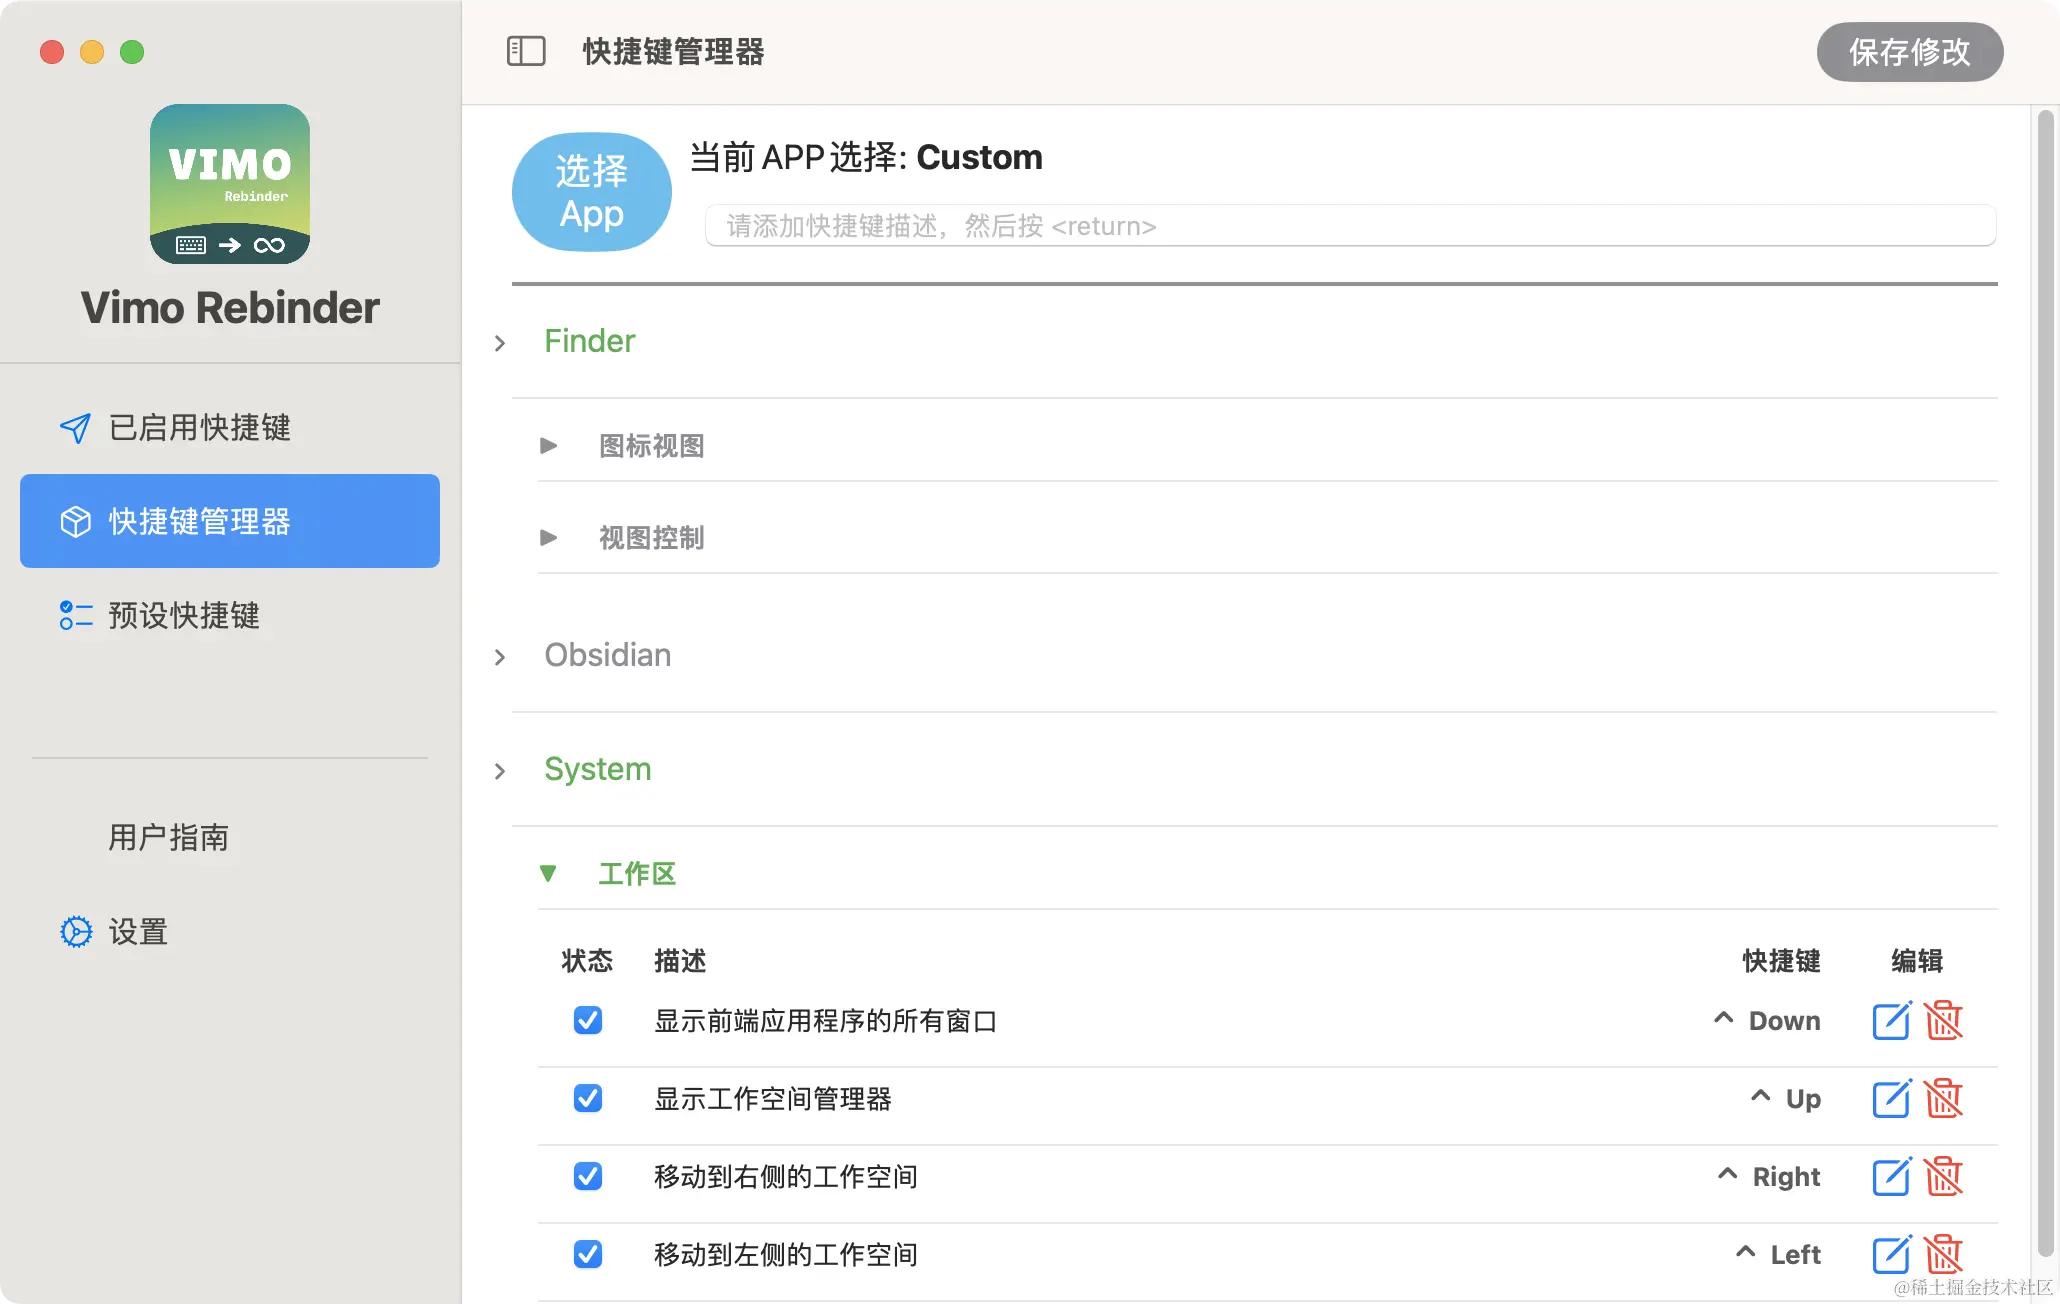Edit the 显示前端应用程序的所有窗口 shortcut via pencil icon
Screen dimensions: 2060x1304
click(1891, 1021)
